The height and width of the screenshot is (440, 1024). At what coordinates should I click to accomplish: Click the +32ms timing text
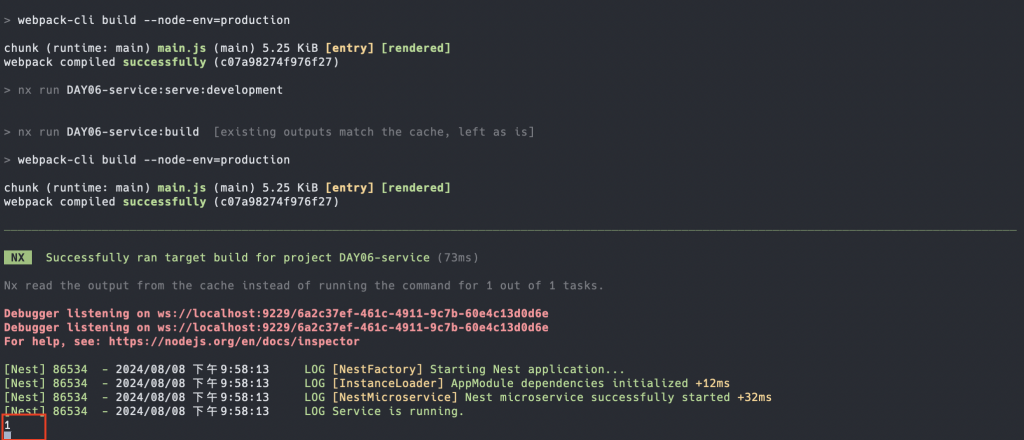755,397
